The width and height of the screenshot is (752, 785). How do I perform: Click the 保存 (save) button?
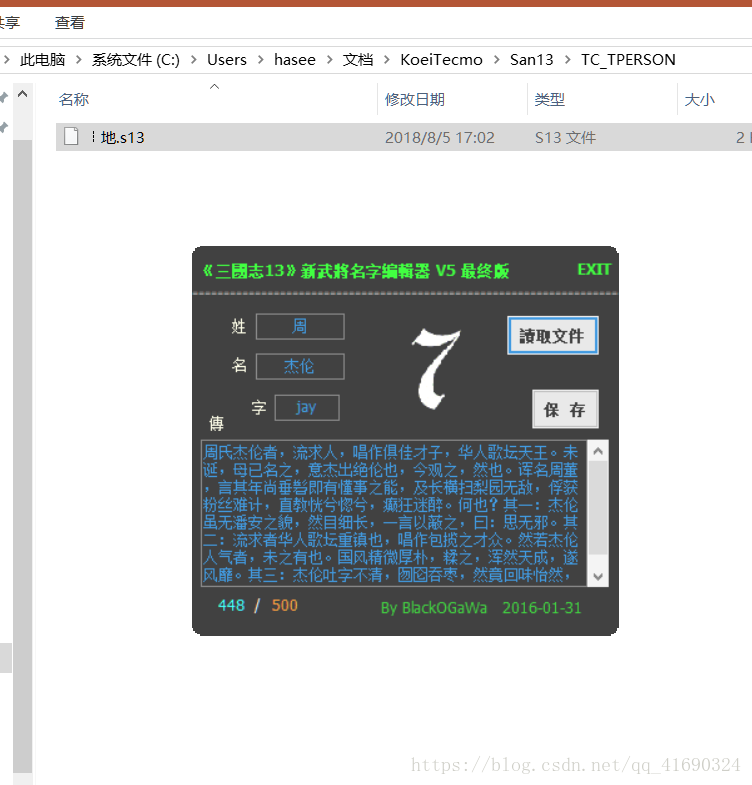pos(565,409)
